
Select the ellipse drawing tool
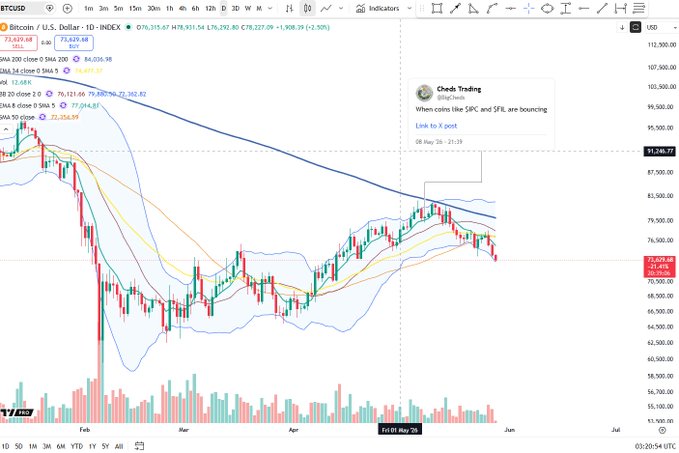click(x=547, y=8)
